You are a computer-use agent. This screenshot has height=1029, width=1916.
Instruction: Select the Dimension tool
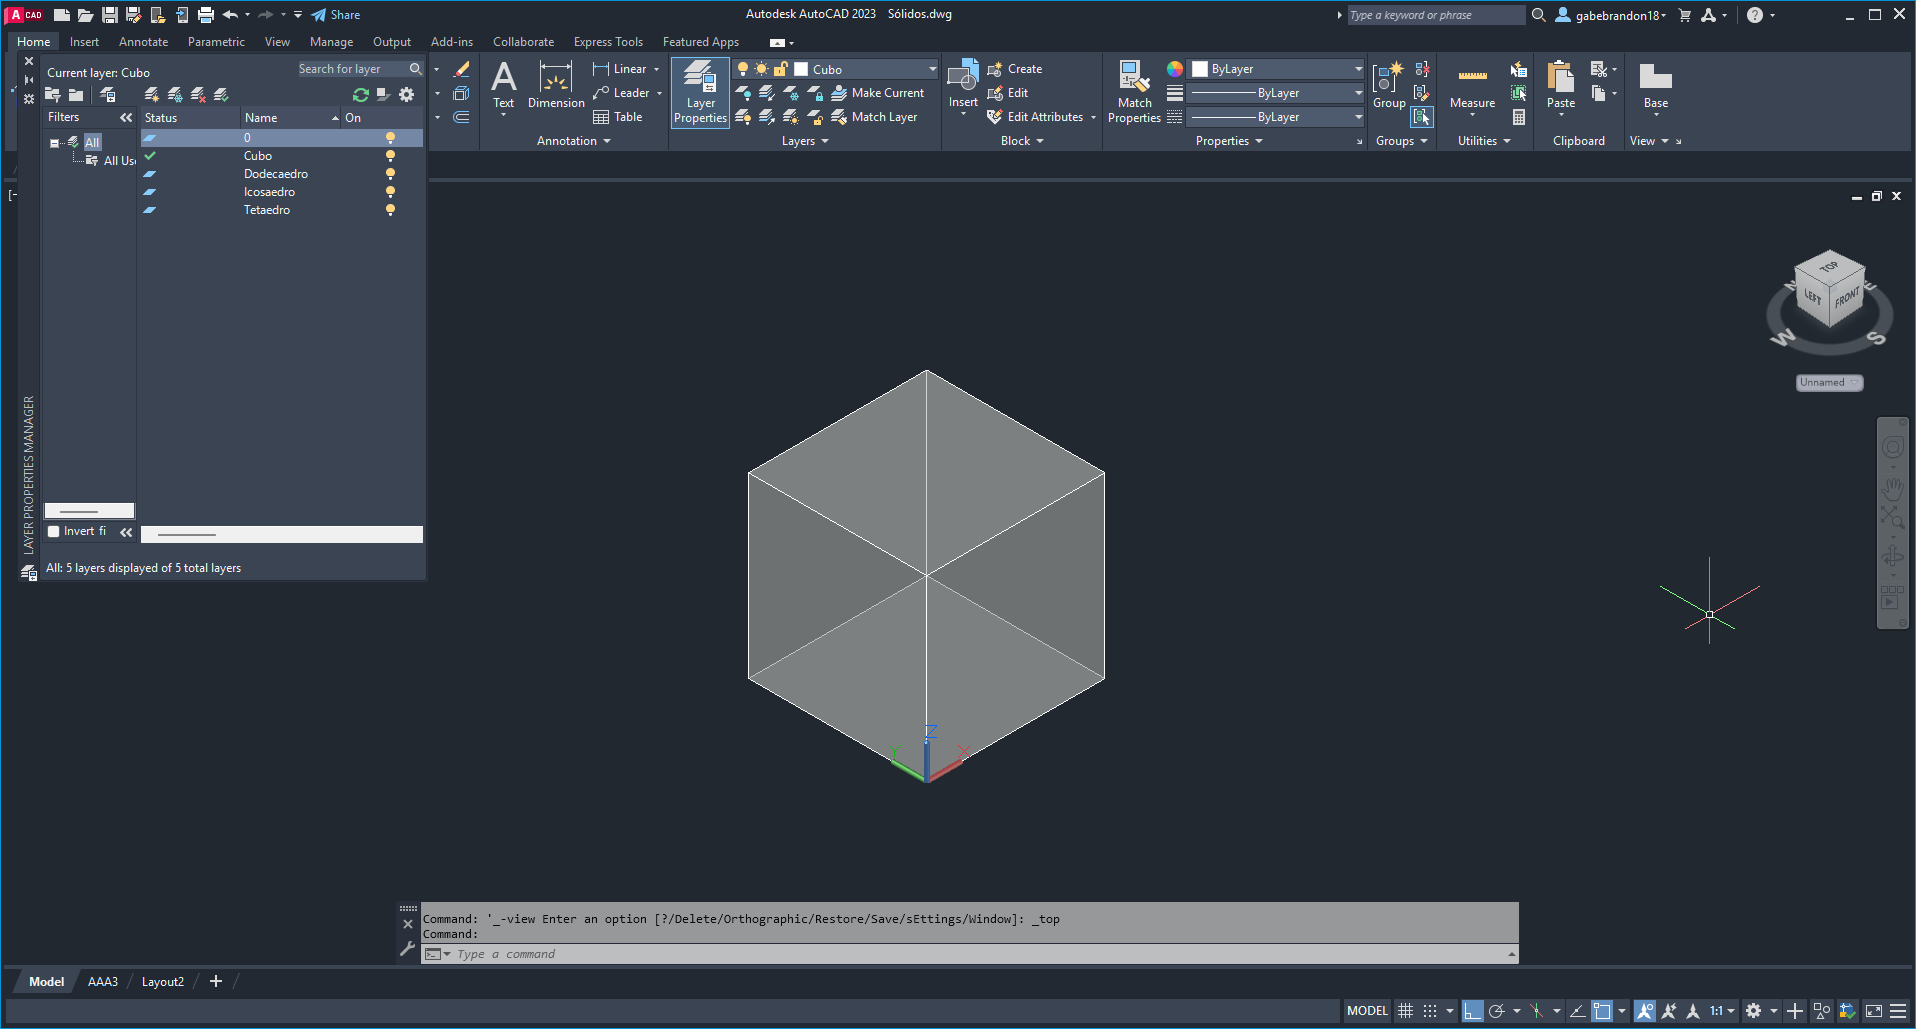coord(556,86)
